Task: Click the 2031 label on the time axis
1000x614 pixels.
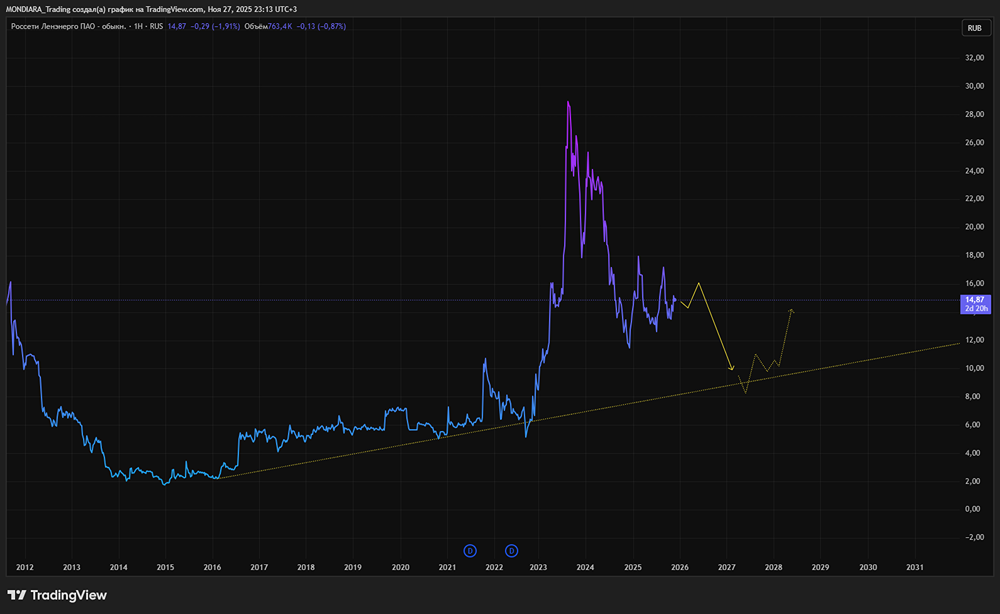Action: click(x=915, y=567)
